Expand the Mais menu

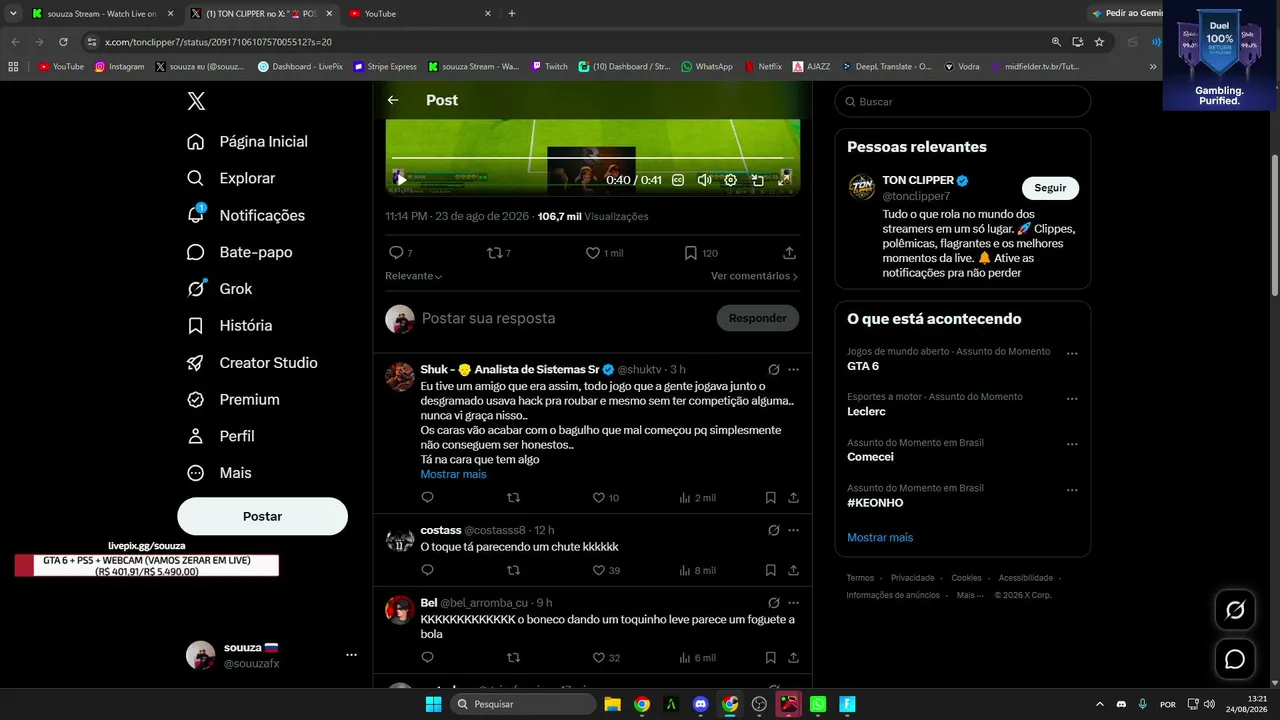coord(219,473)
